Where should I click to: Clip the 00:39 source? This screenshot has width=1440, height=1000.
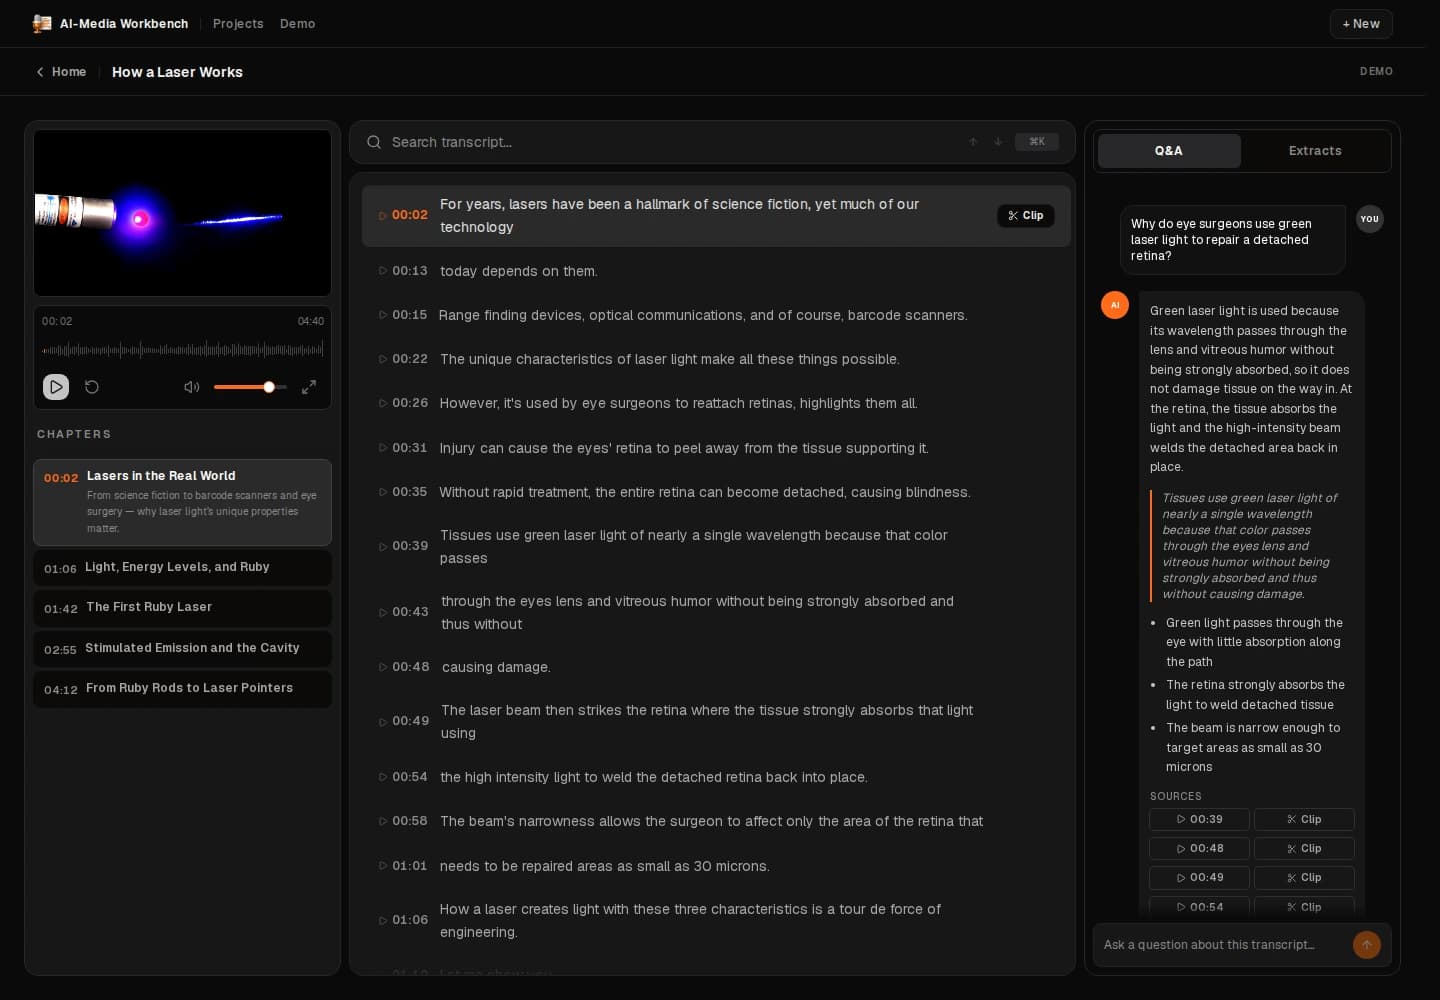1304,819
